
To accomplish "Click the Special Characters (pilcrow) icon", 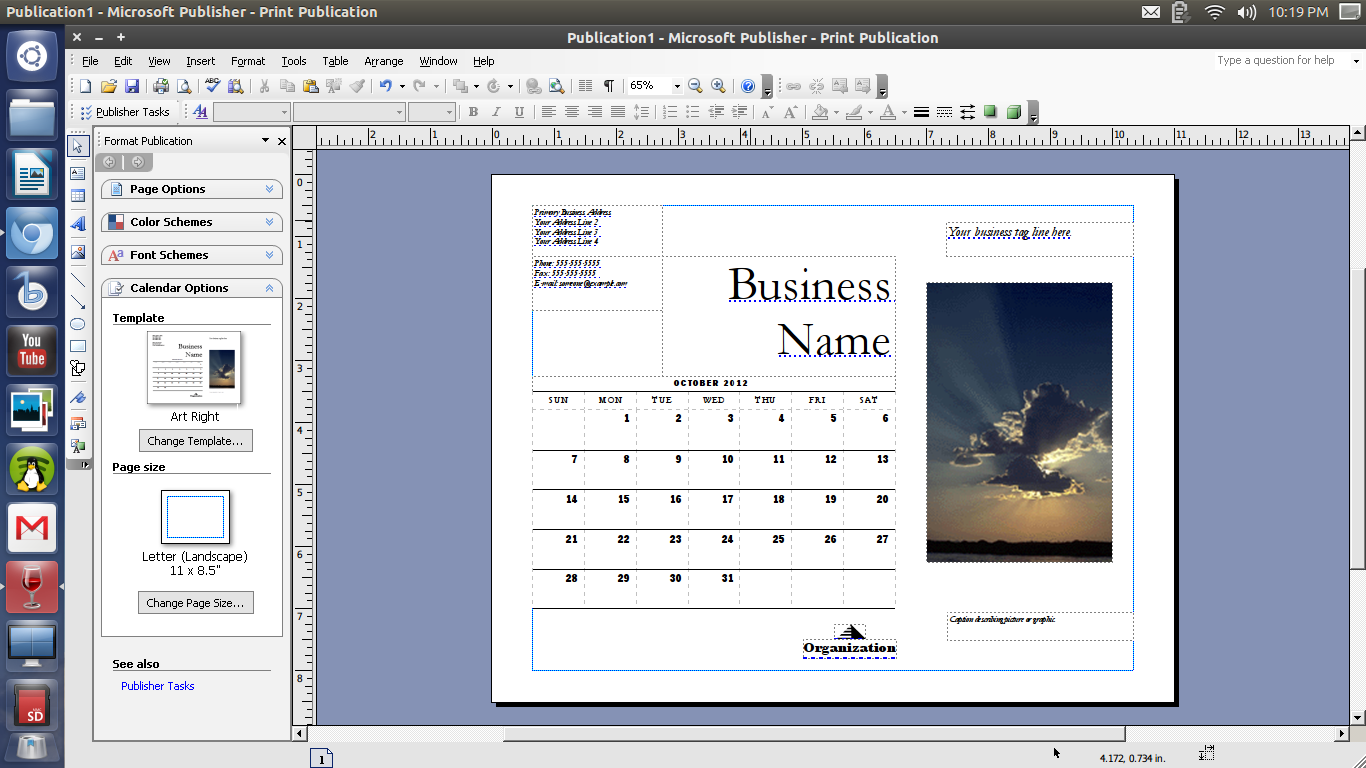I will point(610,85).
